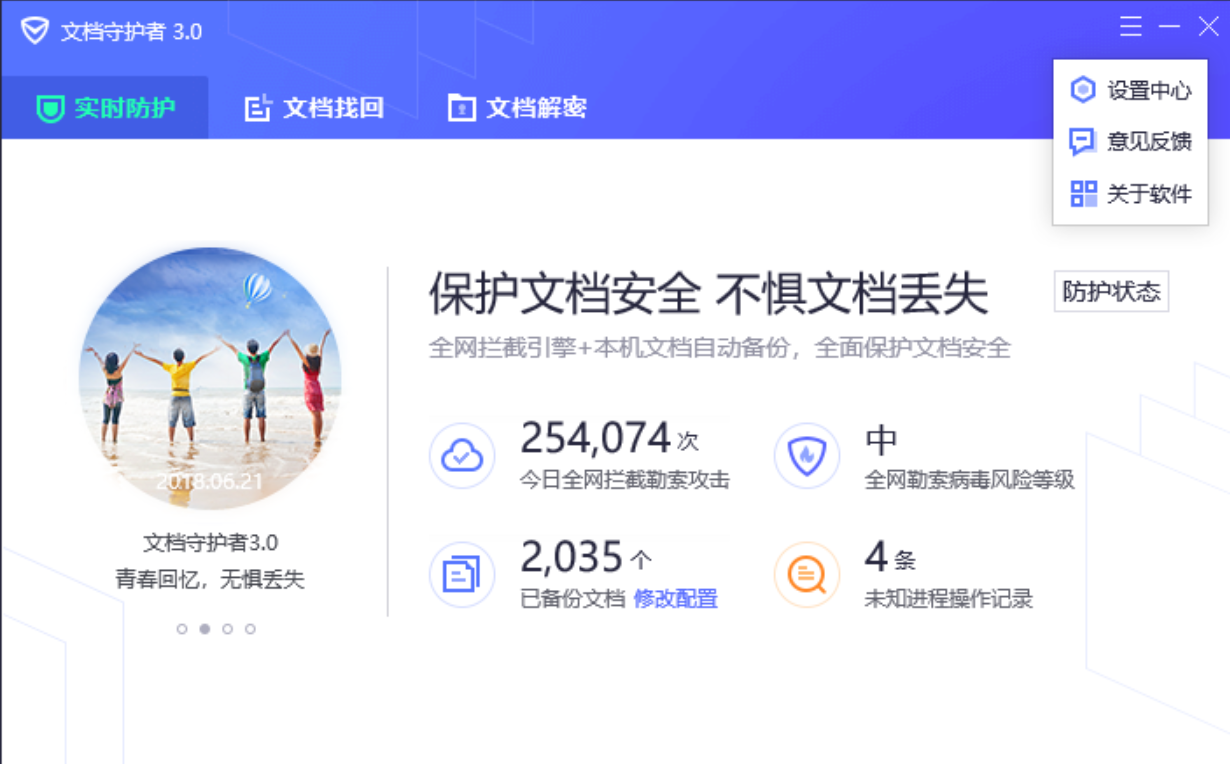Screen dimensions: 1230x764
Task: Click the orange magnifier icon for 未知进程操作记录
Action: (x=806, y=575)
